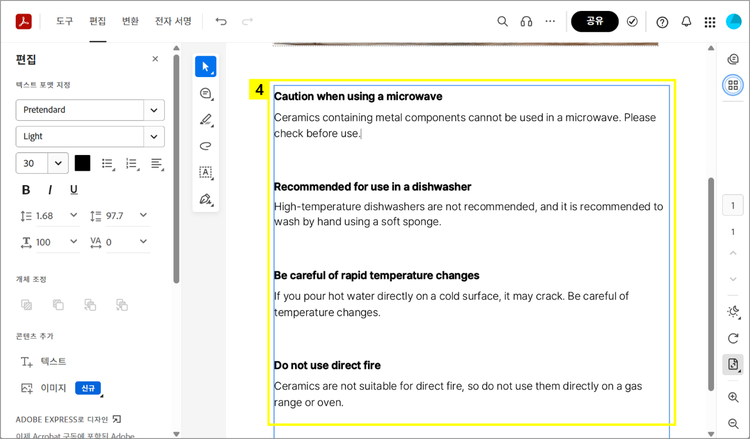Select the arrow selection tool

(206, 67)
